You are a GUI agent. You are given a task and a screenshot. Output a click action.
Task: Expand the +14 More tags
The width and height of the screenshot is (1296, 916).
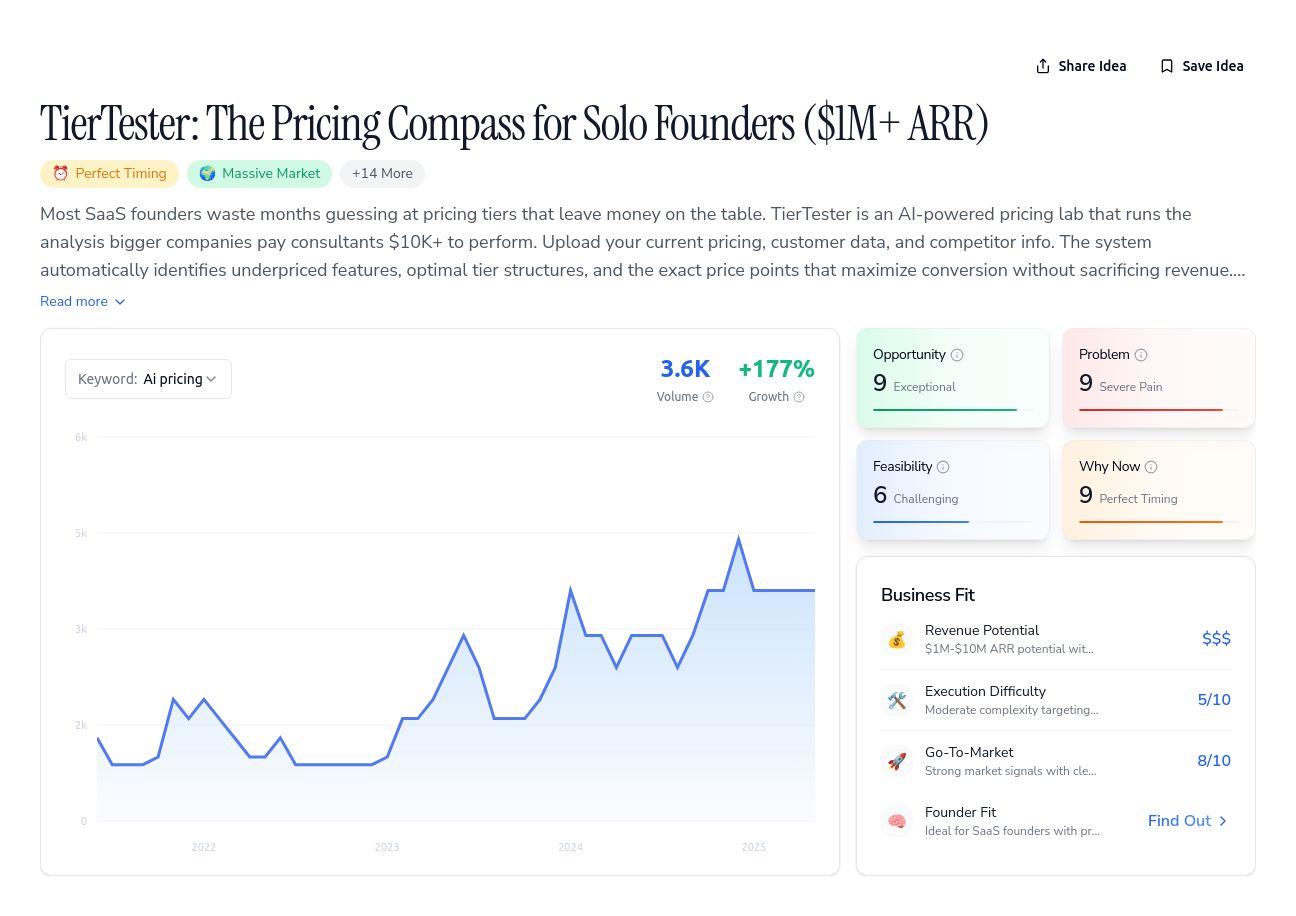pyautogui.click(x=382, y=173)
